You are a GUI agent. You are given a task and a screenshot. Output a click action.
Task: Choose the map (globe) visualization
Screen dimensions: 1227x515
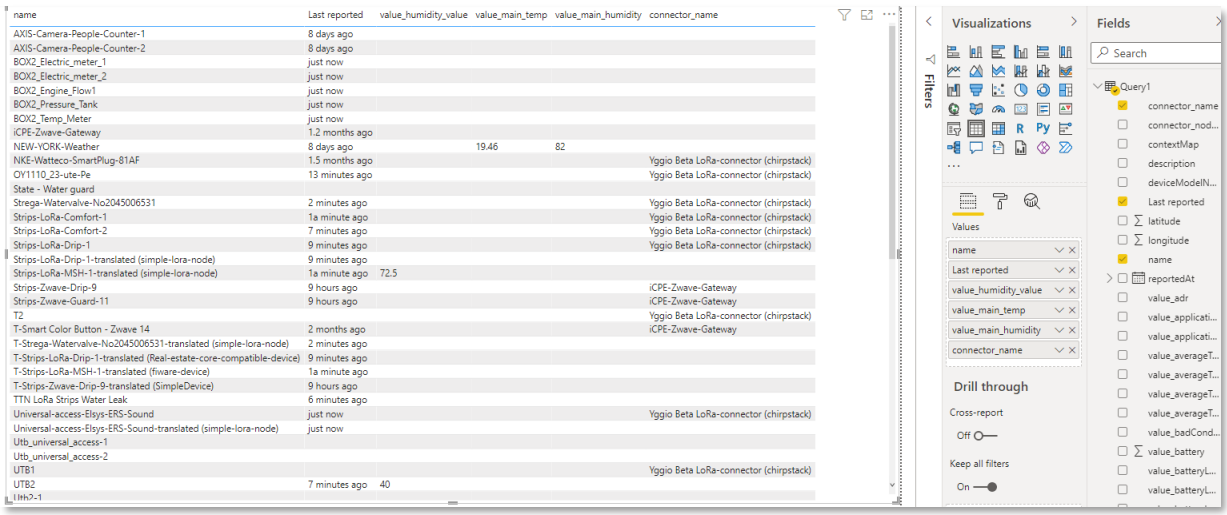pos(953,109)
